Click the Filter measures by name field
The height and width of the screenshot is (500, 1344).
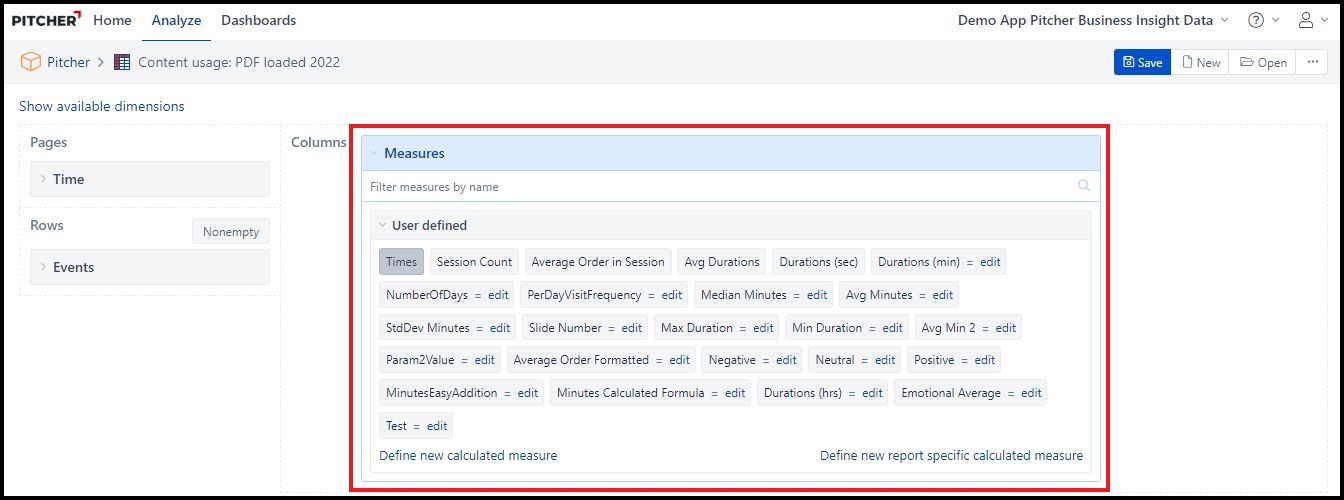click(720, 187)
